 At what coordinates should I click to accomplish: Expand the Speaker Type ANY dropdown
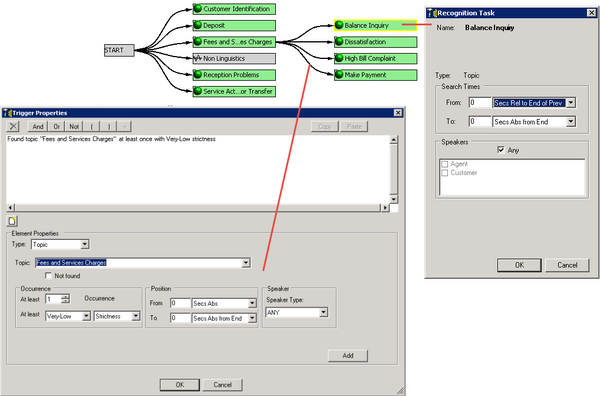(324, 312)
